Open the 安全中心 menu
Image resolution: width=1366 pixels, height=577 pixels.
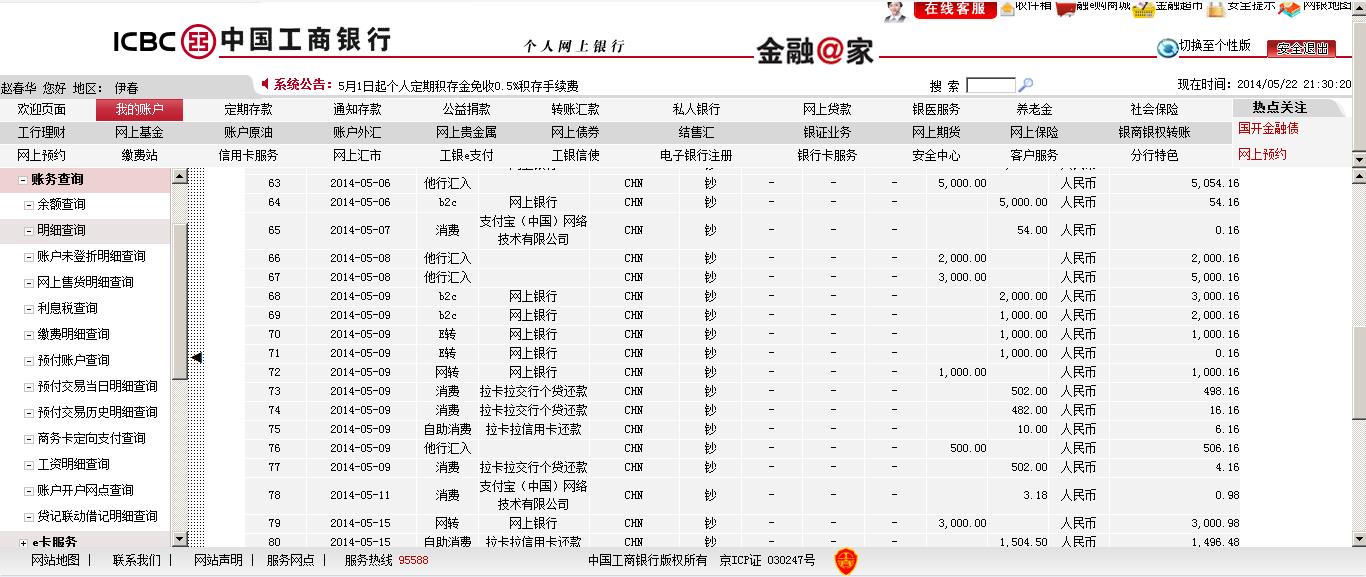[x=936, y=155]
